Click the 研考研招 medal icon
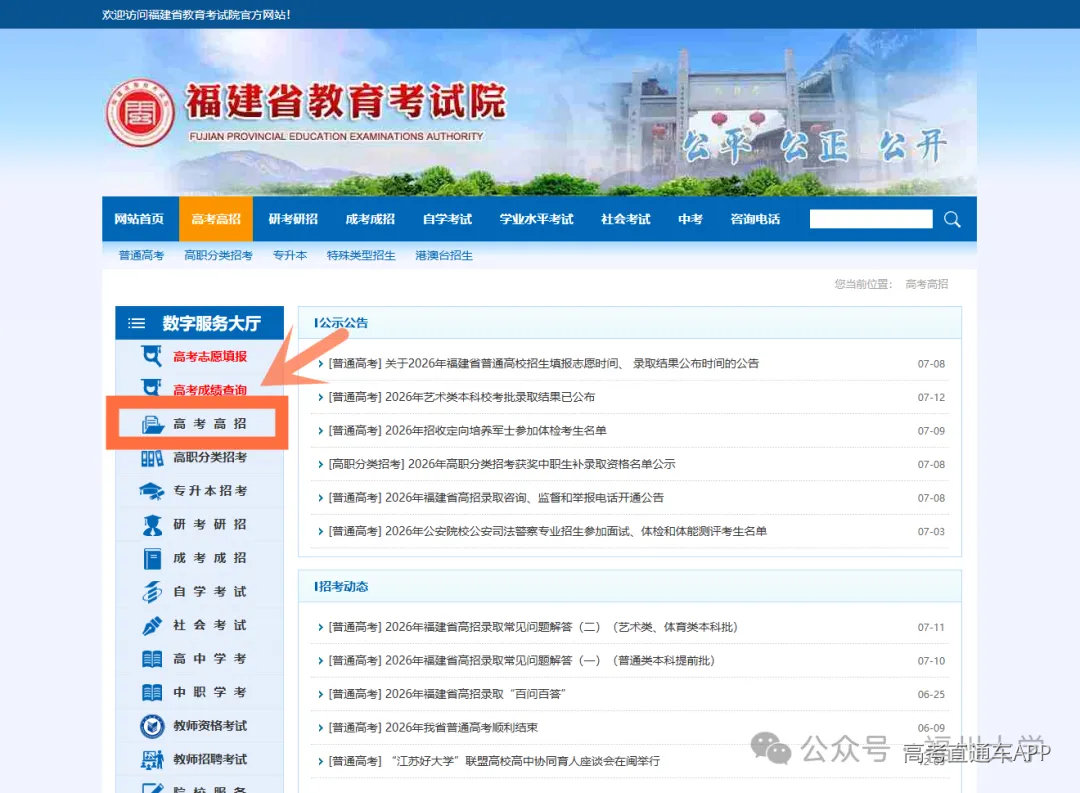 tap(152, 525)
